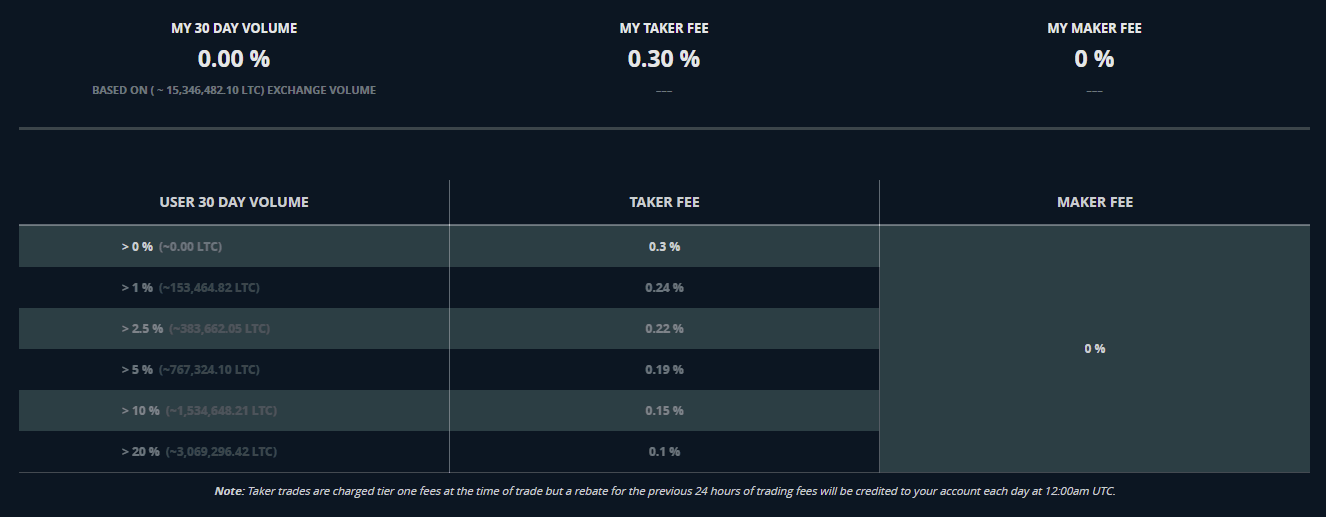Select the > 2.5 % volume tier row
Screen dimensions: 1326x517
tap(449, 329)
